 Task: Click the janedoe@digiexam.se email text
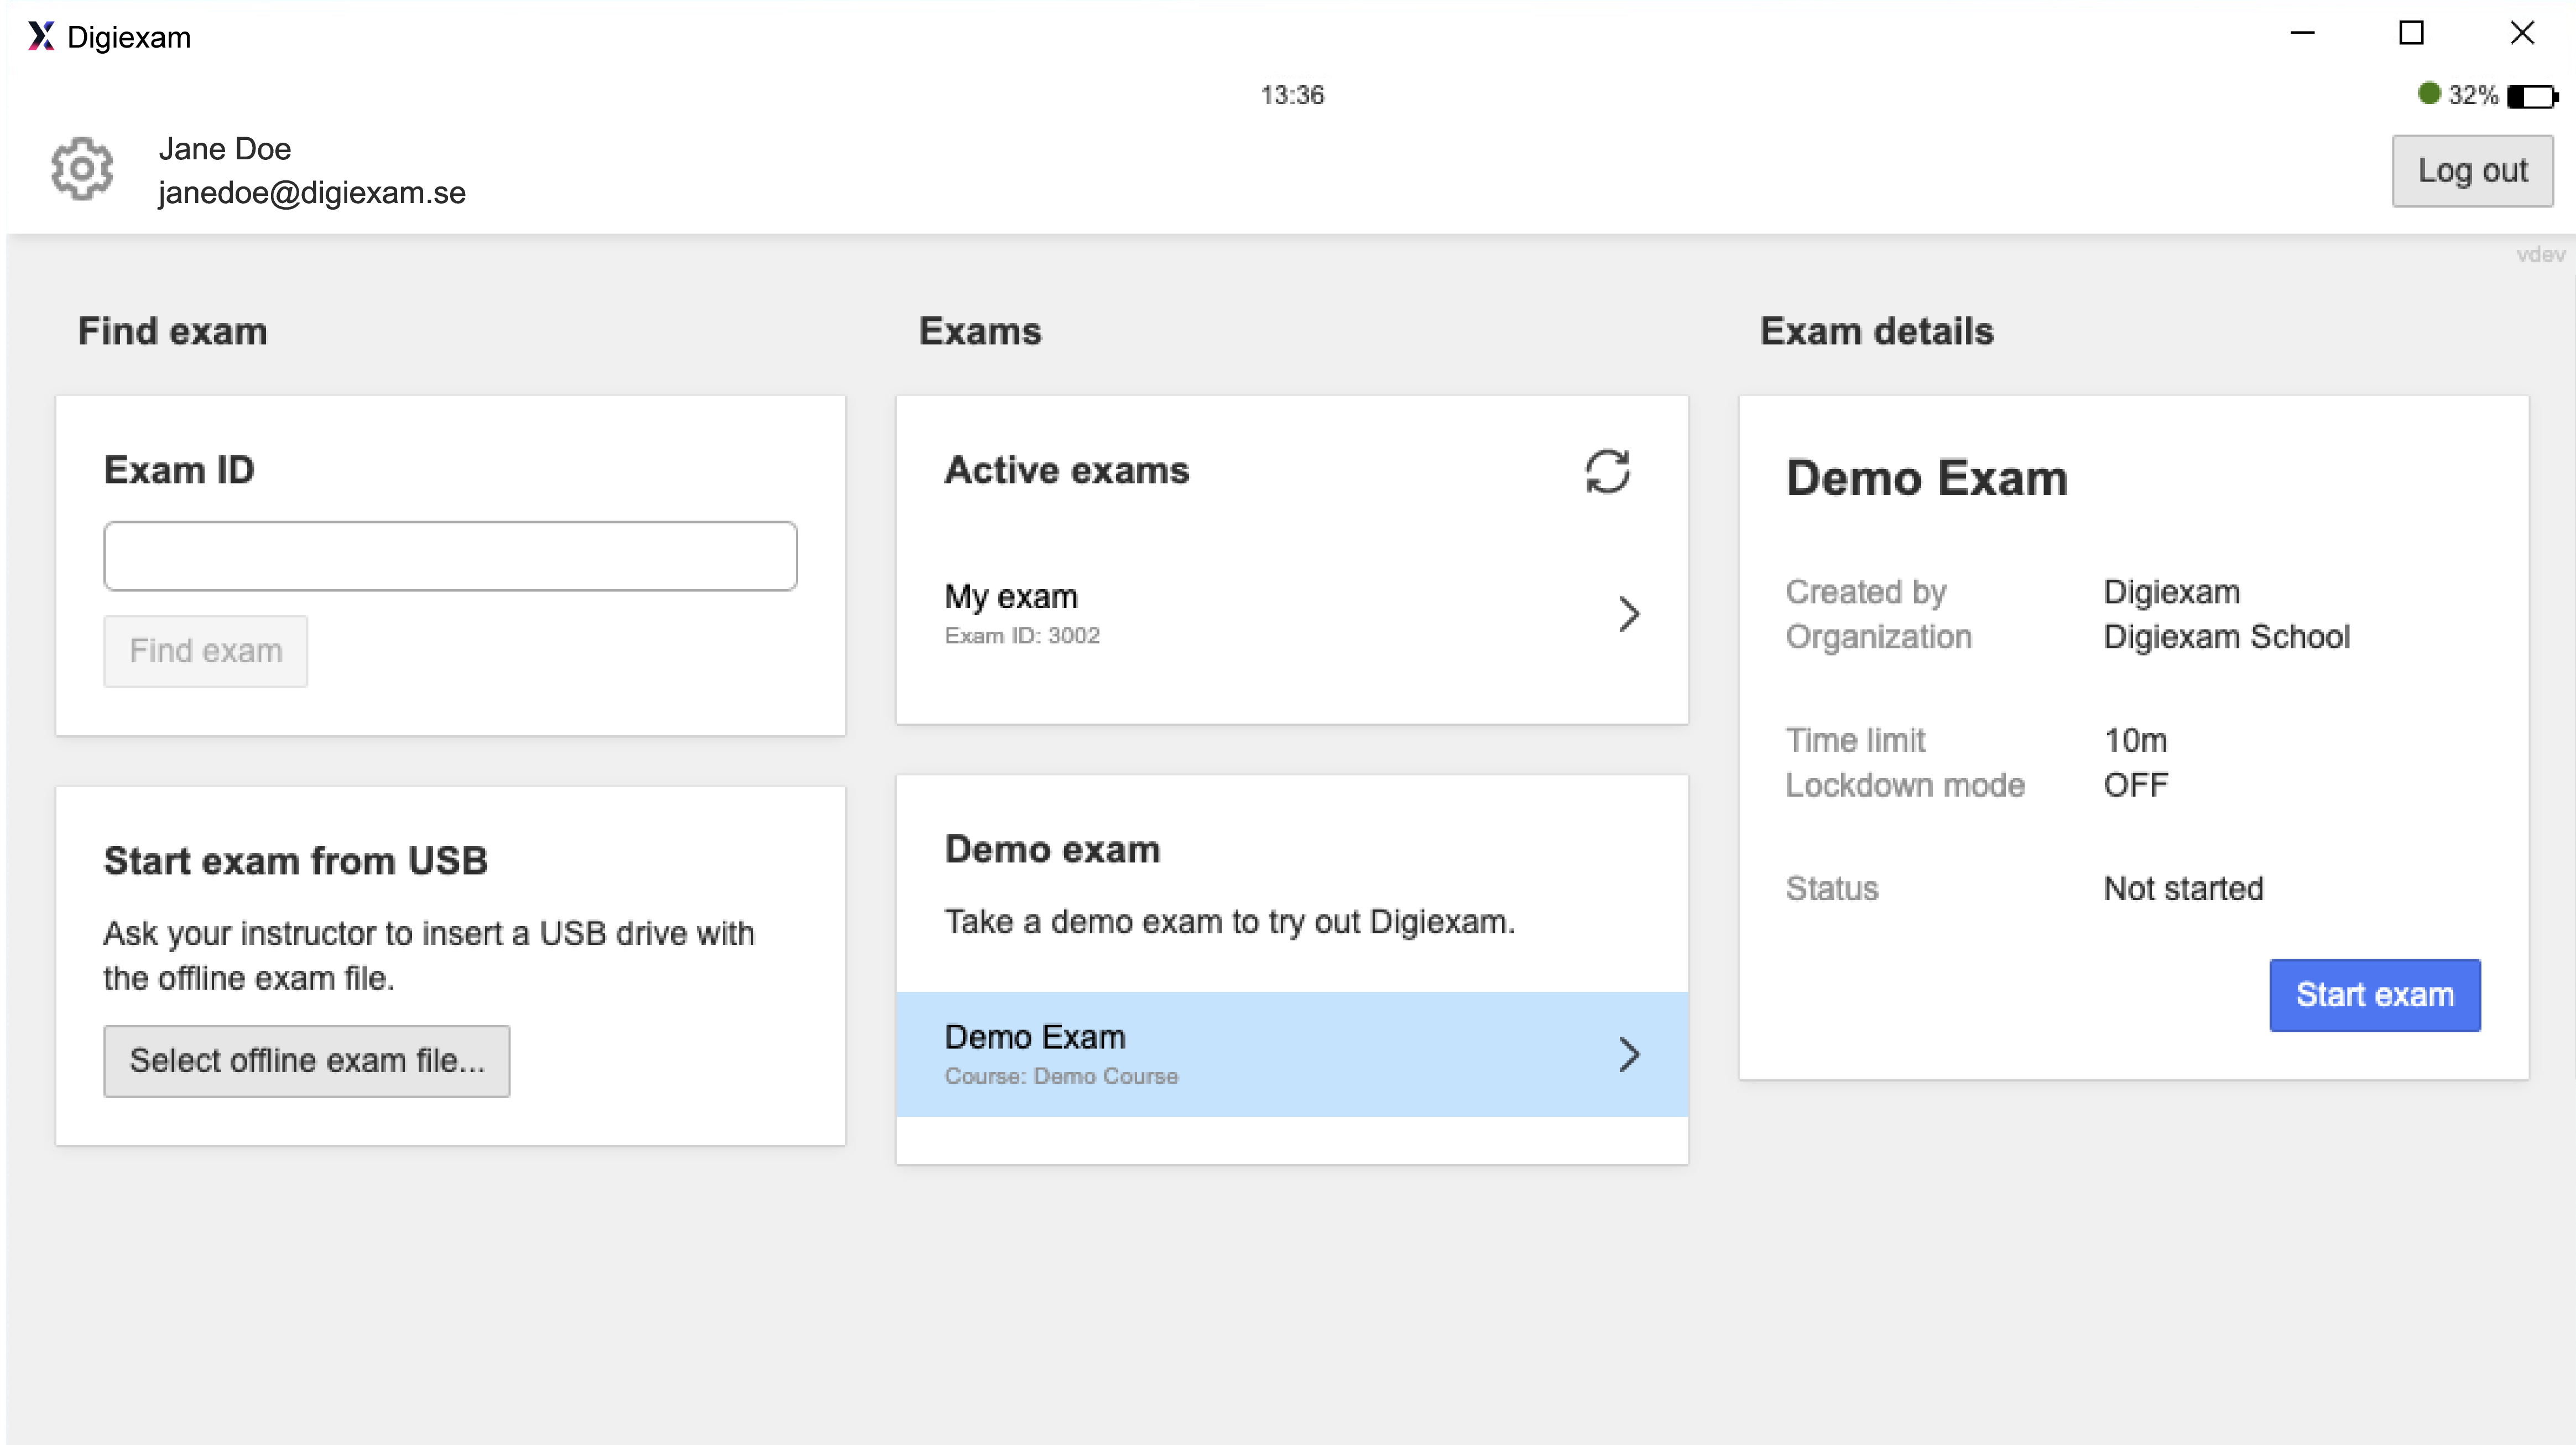point(311,192)
